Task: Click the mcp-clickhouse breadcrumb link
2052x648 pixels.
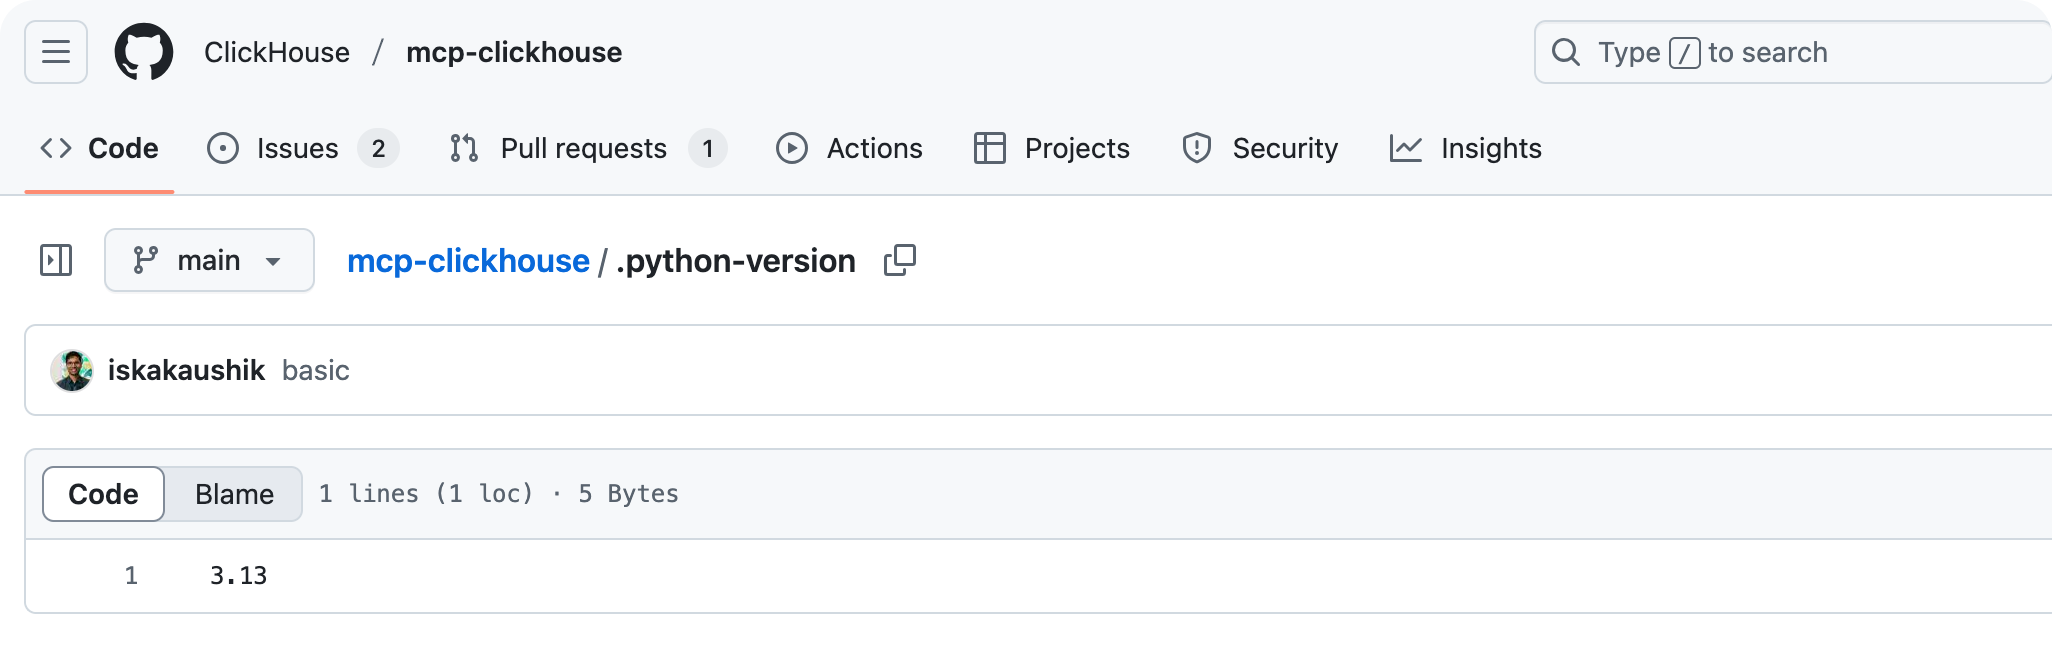Action: pyautogui.click(x=468, y=261)
